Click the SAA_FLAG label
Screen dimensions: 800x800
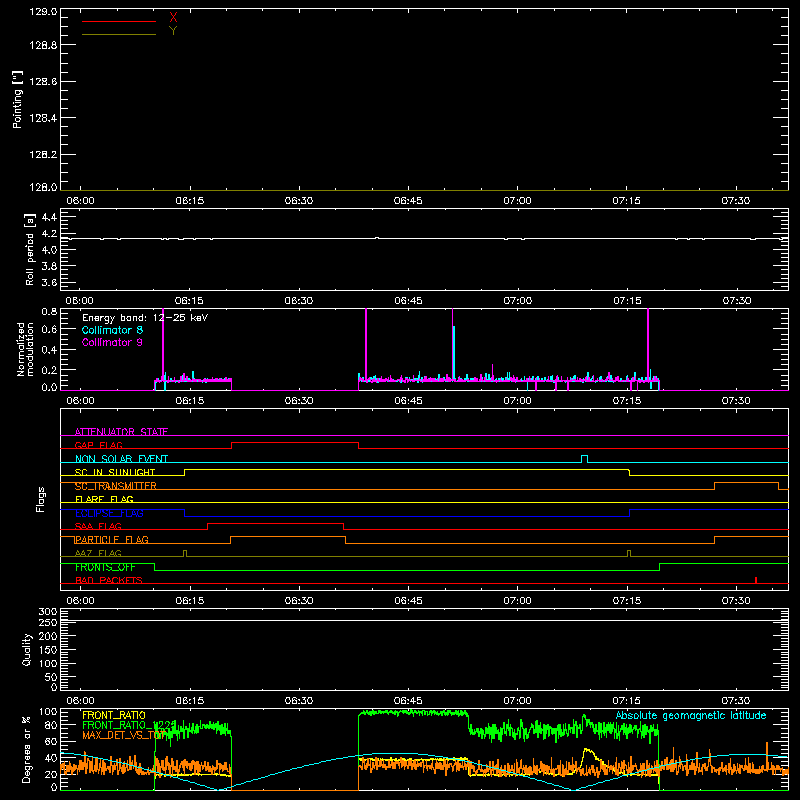tap(98, 526)
